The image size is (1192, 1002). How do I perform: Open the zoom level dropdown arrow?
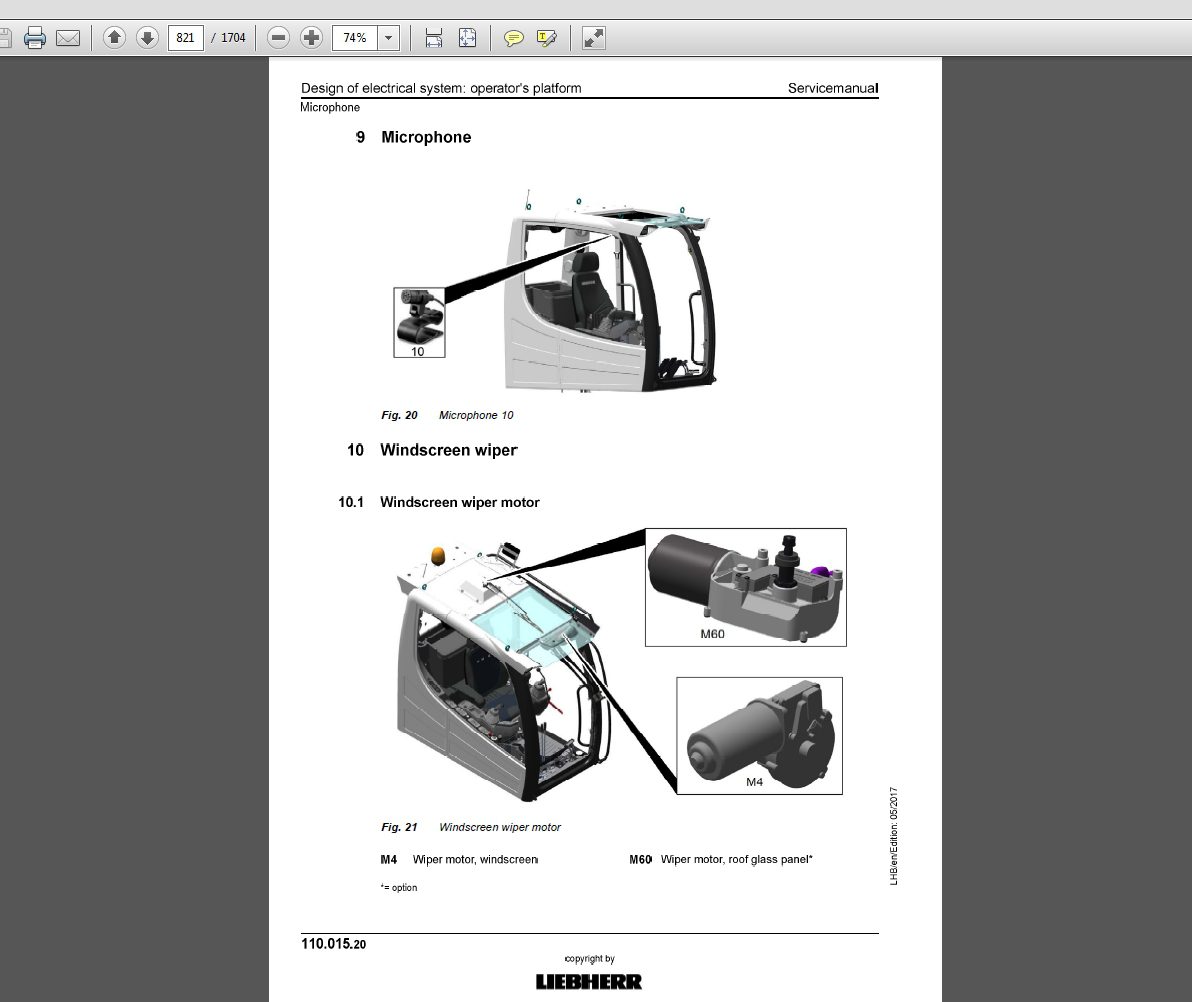point(388,37)
